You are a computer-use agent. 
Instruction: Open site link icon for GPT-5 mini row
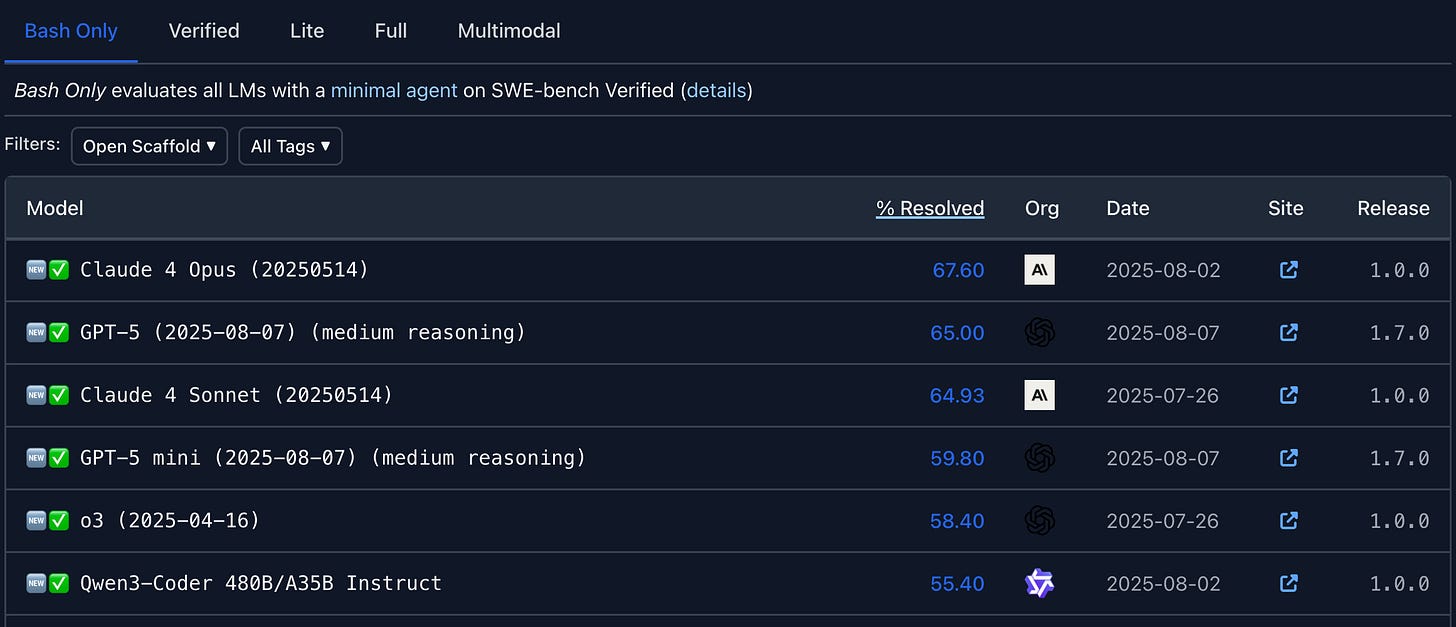click(1289, 458)
